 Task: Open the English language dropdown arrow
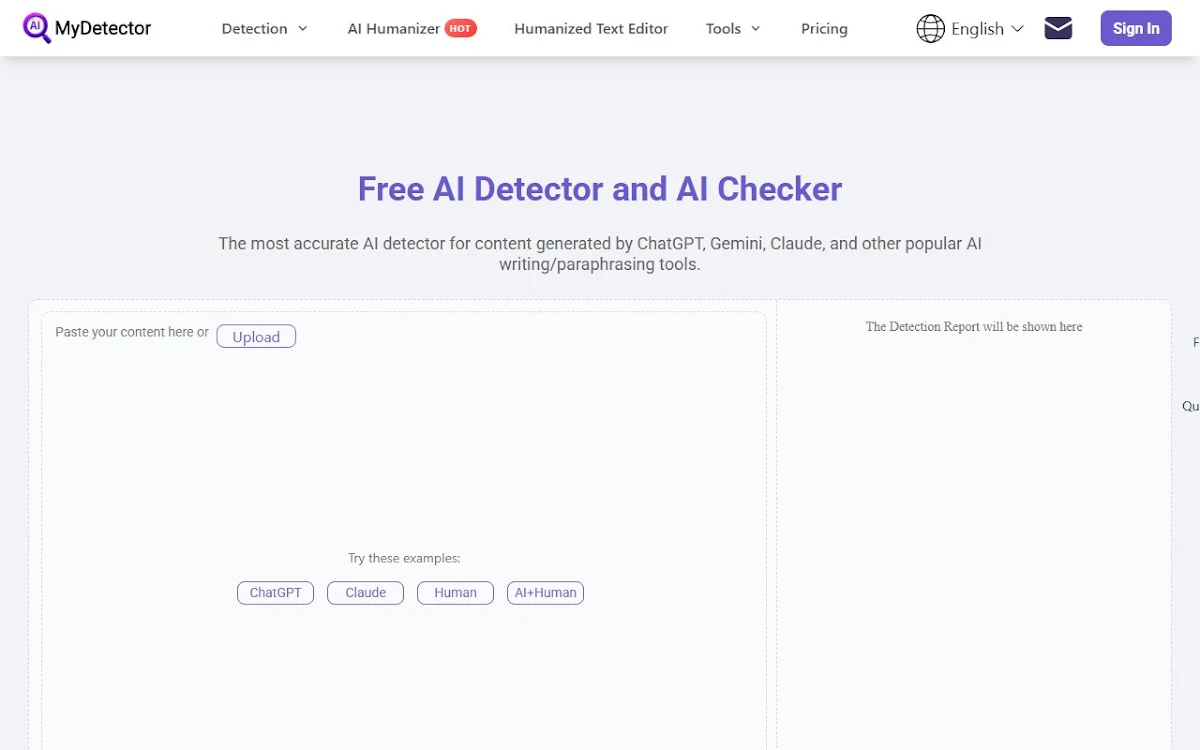point(1018,29)
